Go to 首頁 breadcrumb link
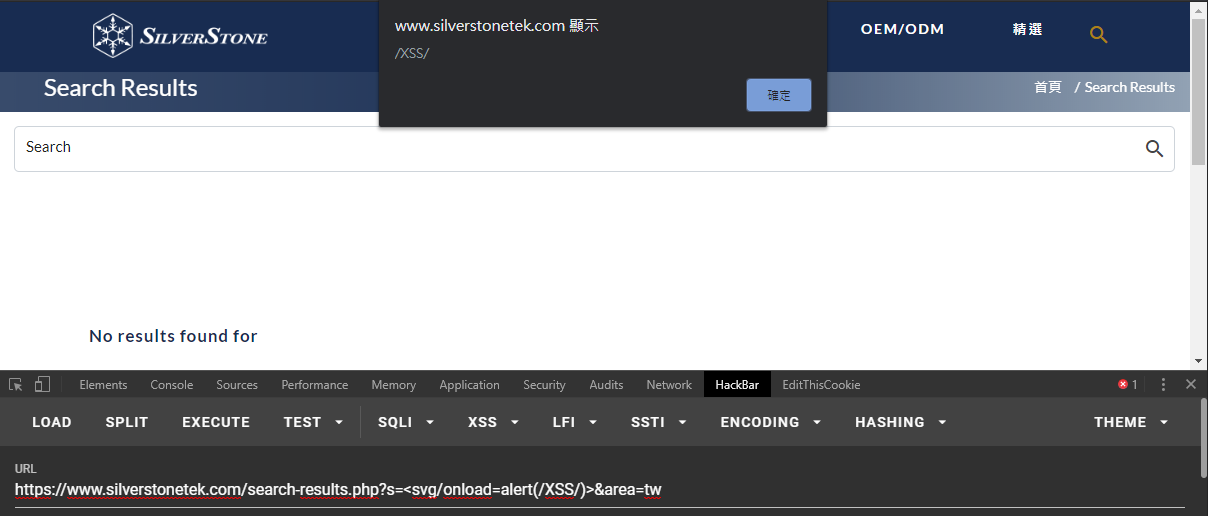 [1048, 87]
